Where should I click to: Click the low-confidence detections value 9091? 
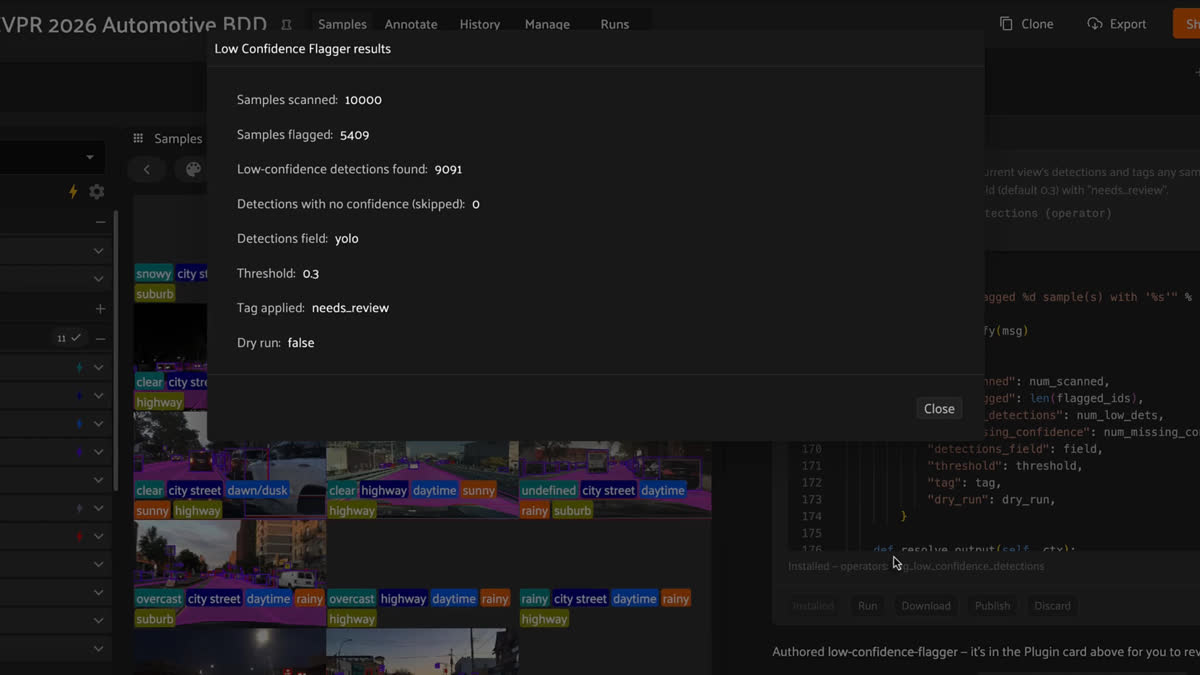[448, 170]
